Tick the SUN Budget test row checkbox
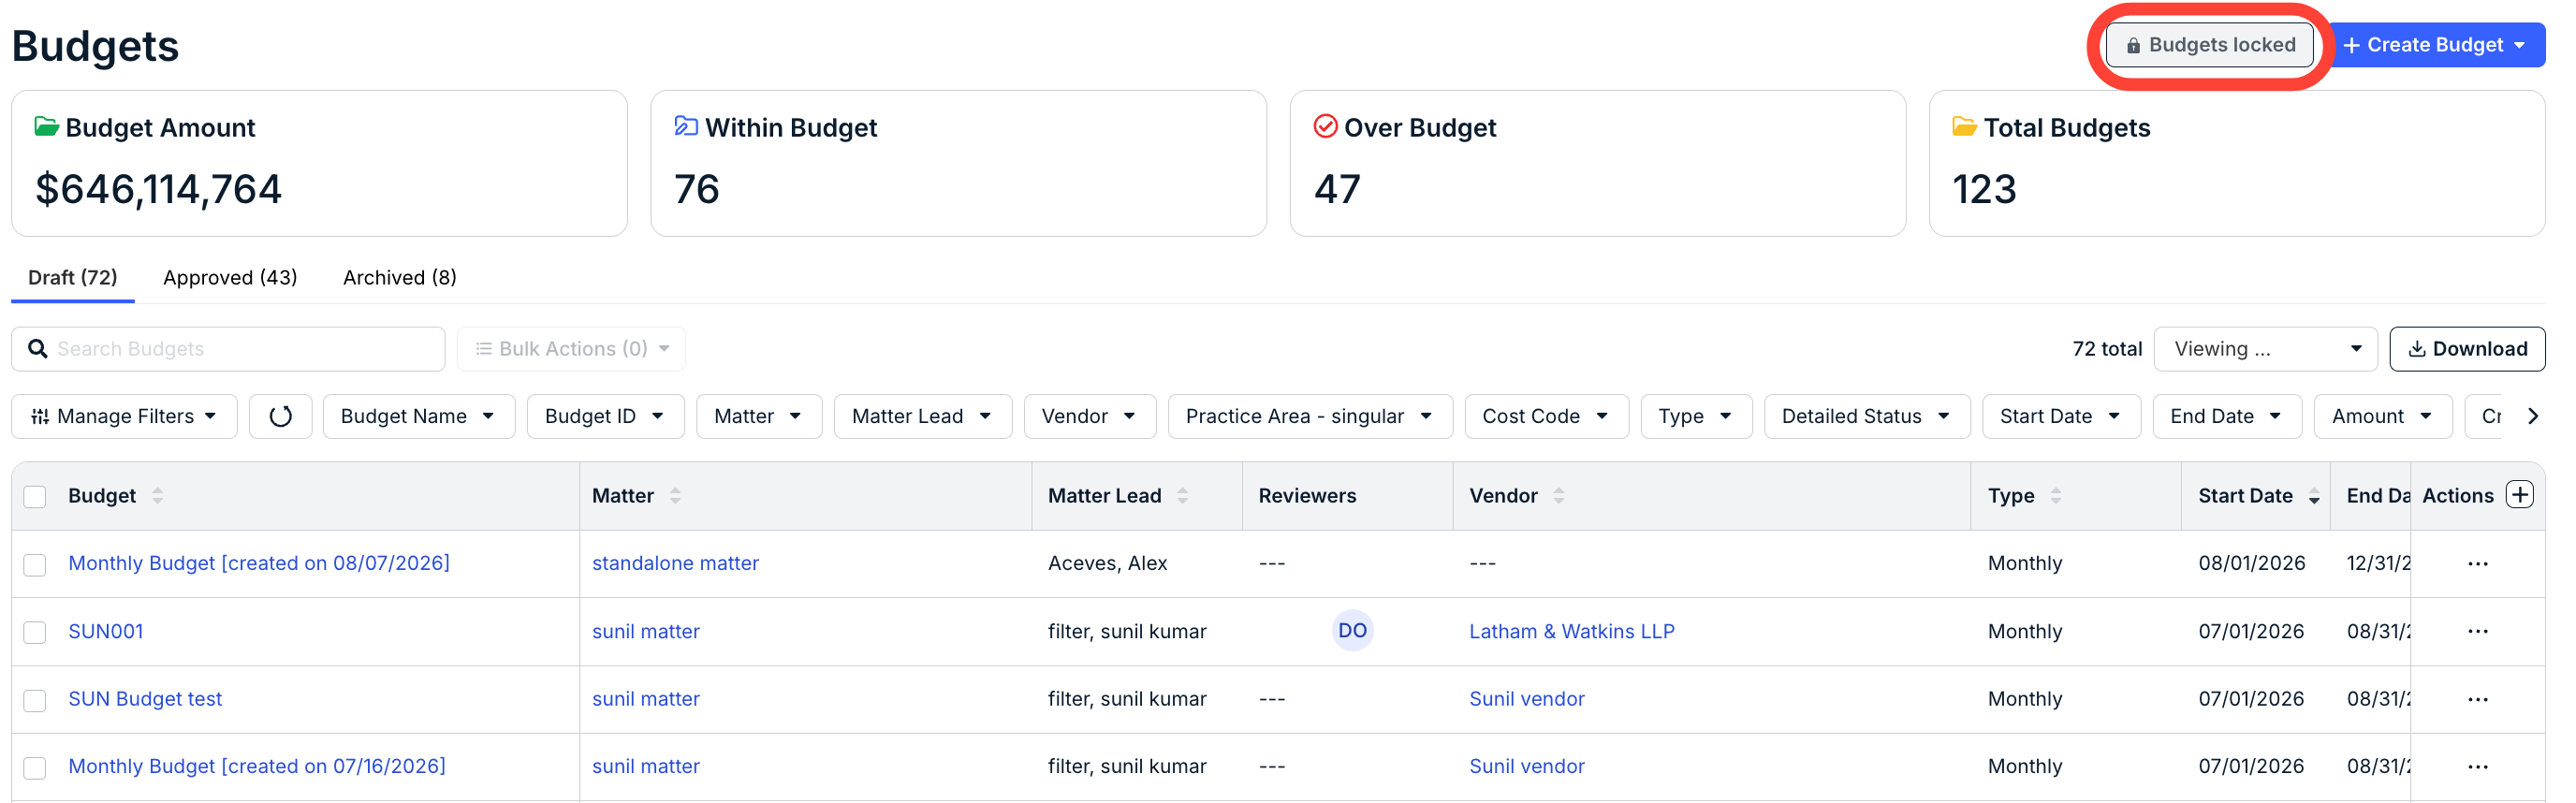2576x803 pixels. point(35,701)
